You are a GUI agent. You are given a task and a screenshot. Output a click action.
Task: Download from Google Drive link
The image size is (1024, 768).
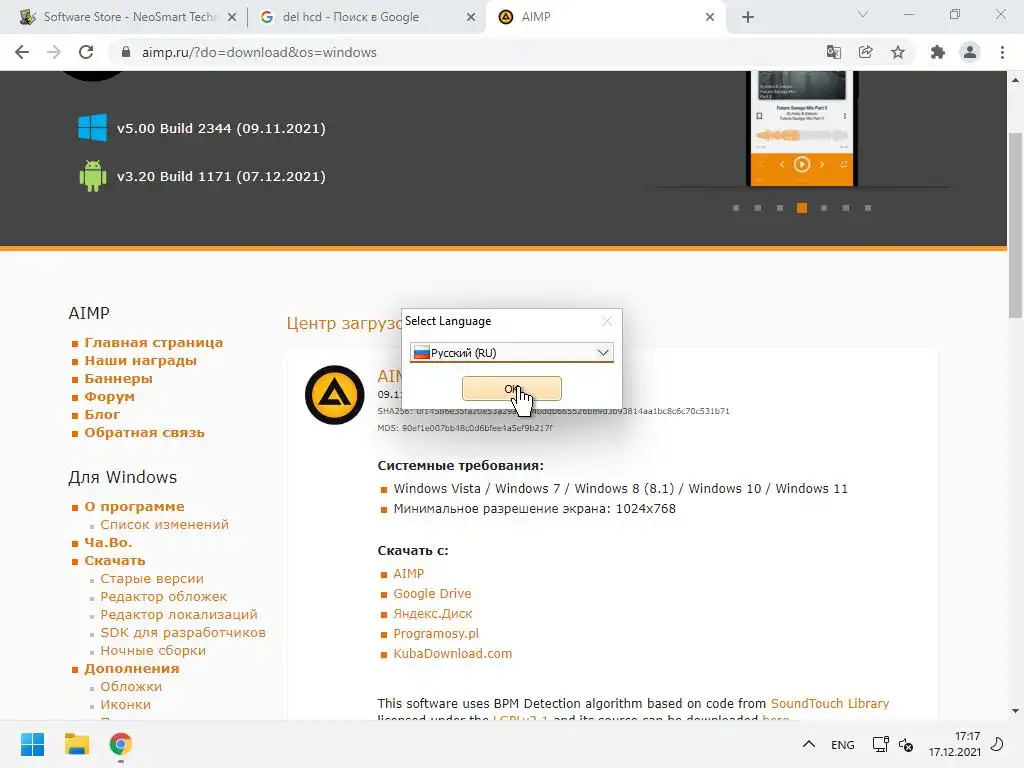432,594
